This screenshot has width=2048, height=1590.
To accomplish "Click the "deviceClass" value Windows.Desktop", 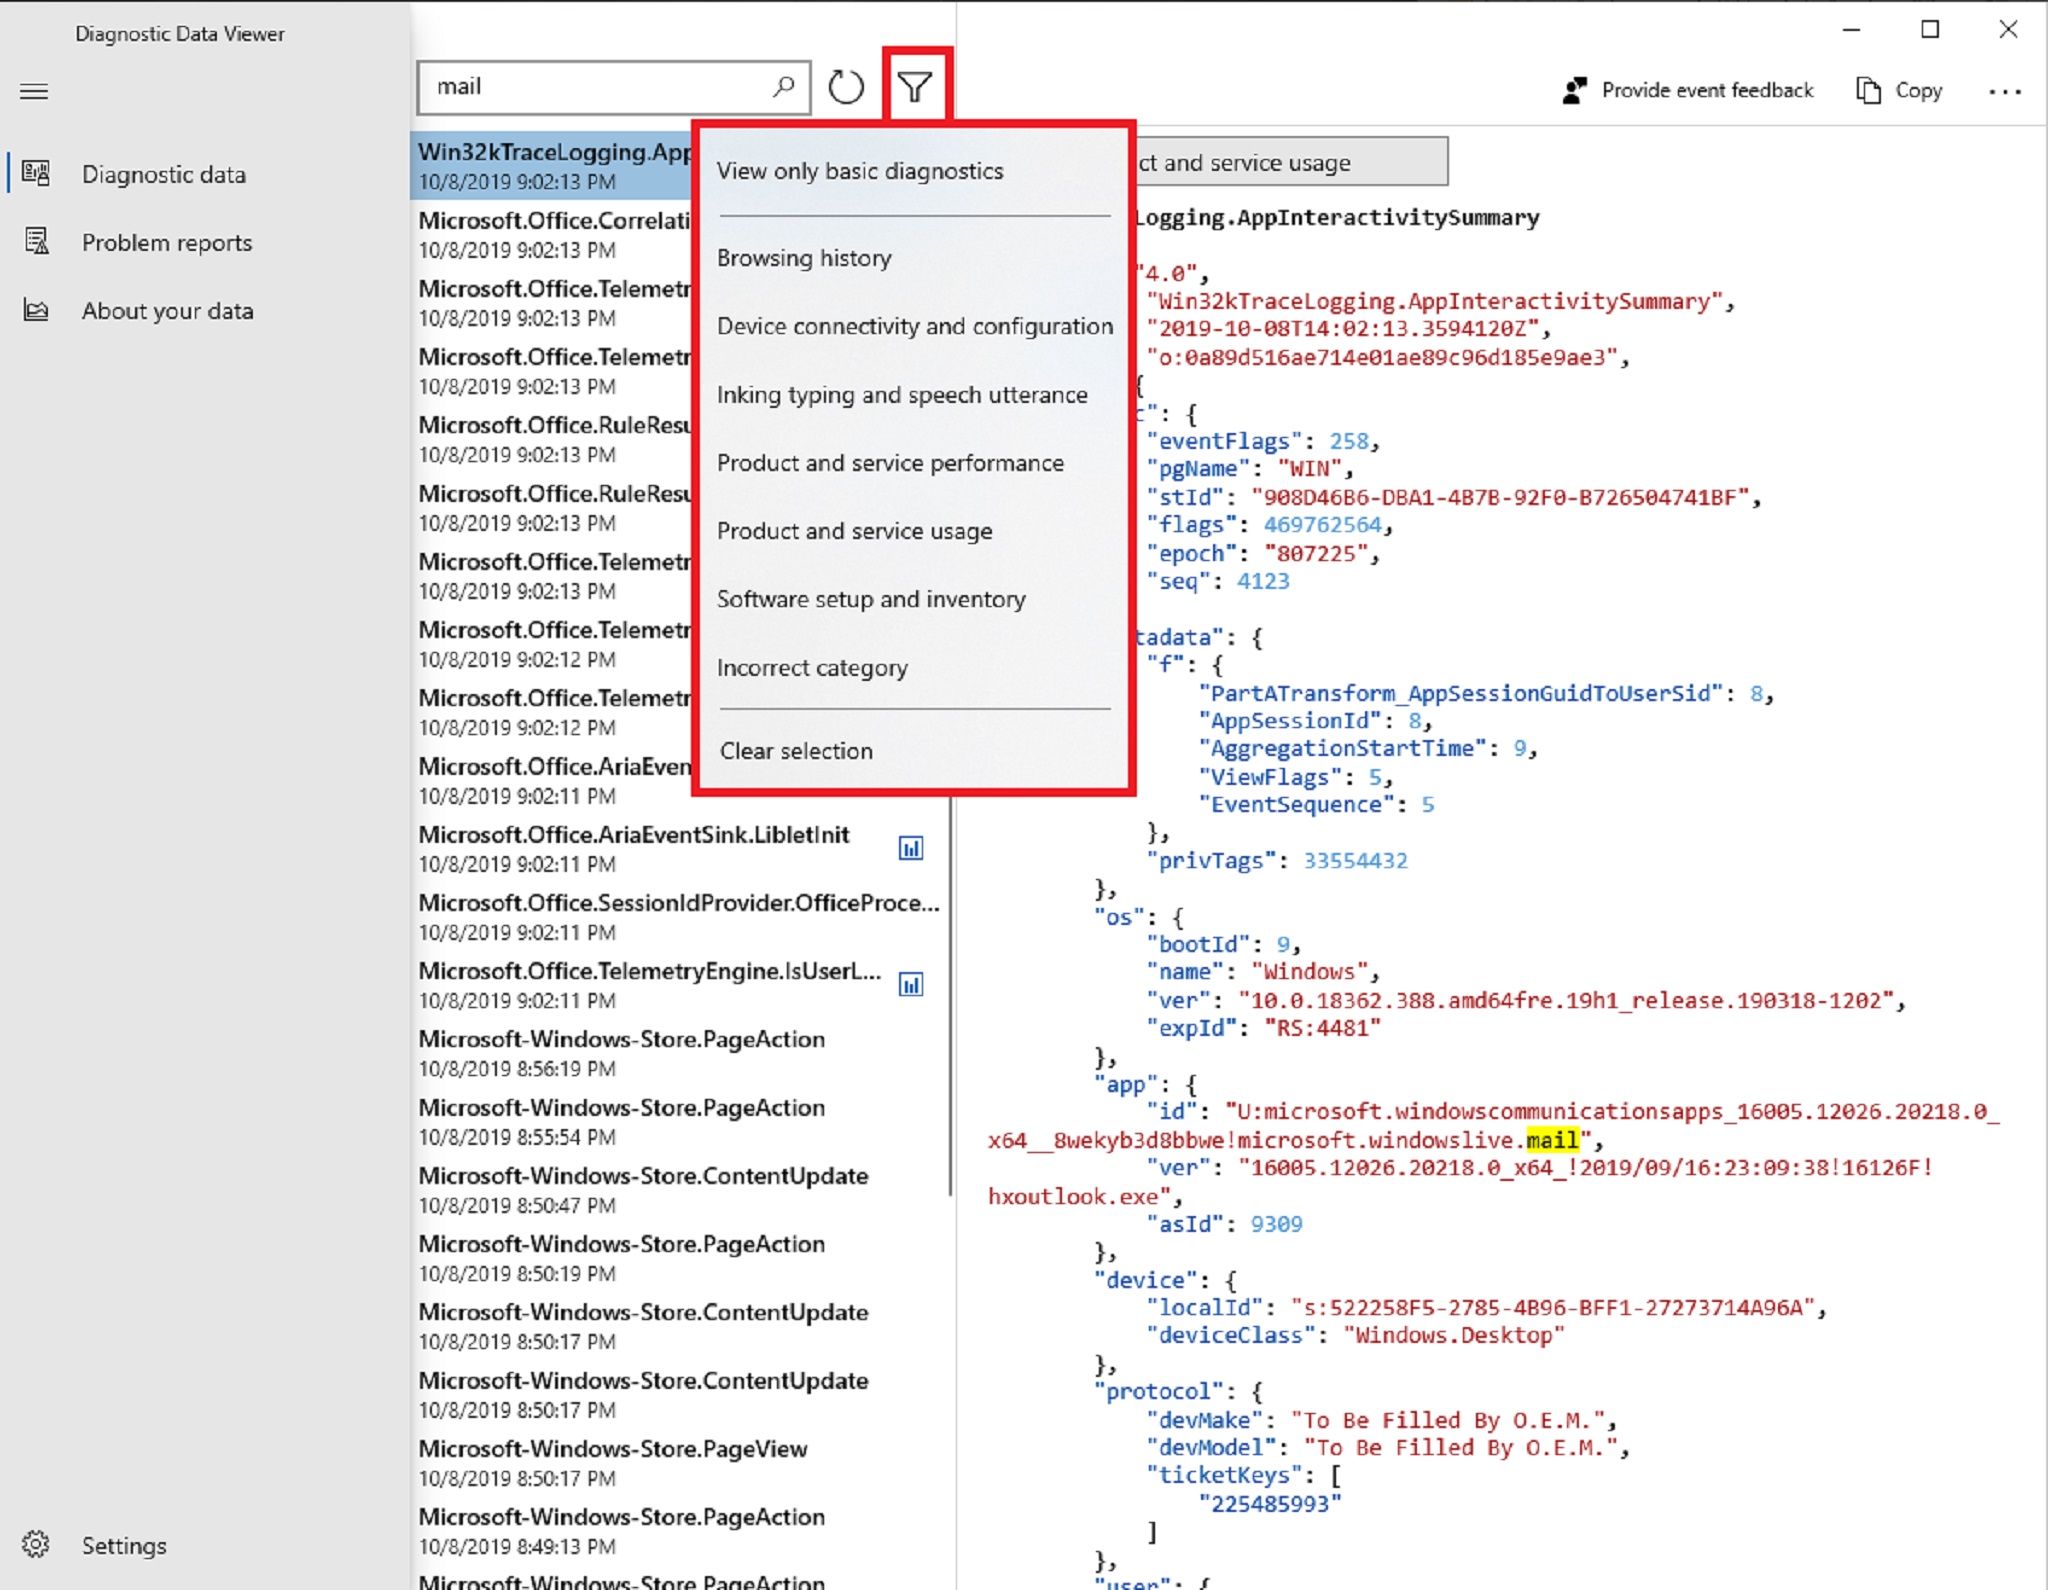I will point(1454,1335).
